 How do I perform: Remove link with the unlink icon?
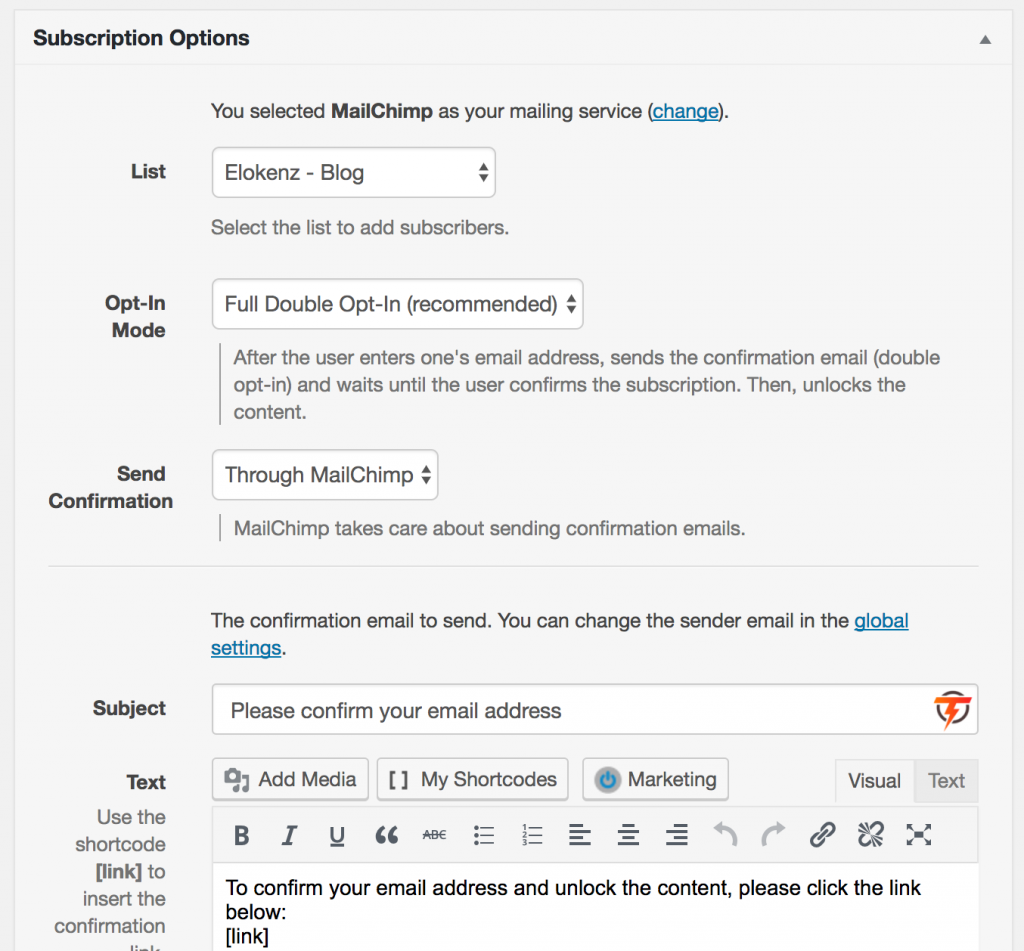pyautogui.click(x=871, y=835)
